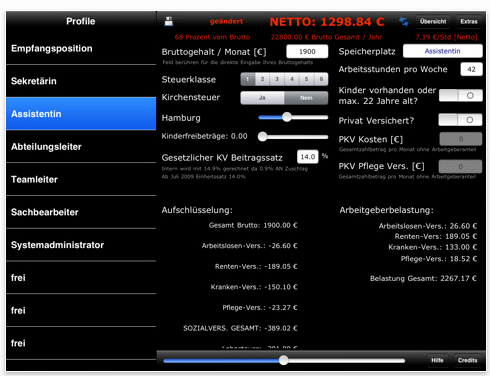
Task: Select the Assistentin profile
Action: point(81,114)
